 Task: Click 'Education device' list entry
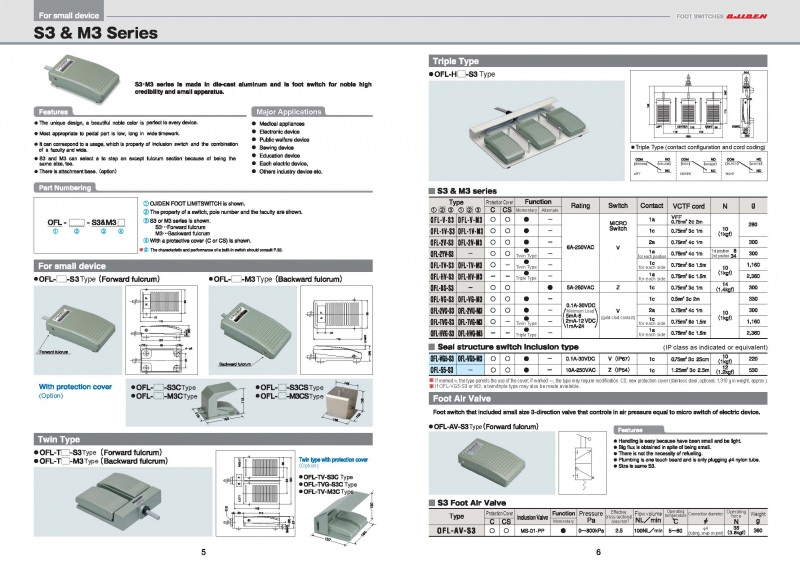click(x=280, y=156)
